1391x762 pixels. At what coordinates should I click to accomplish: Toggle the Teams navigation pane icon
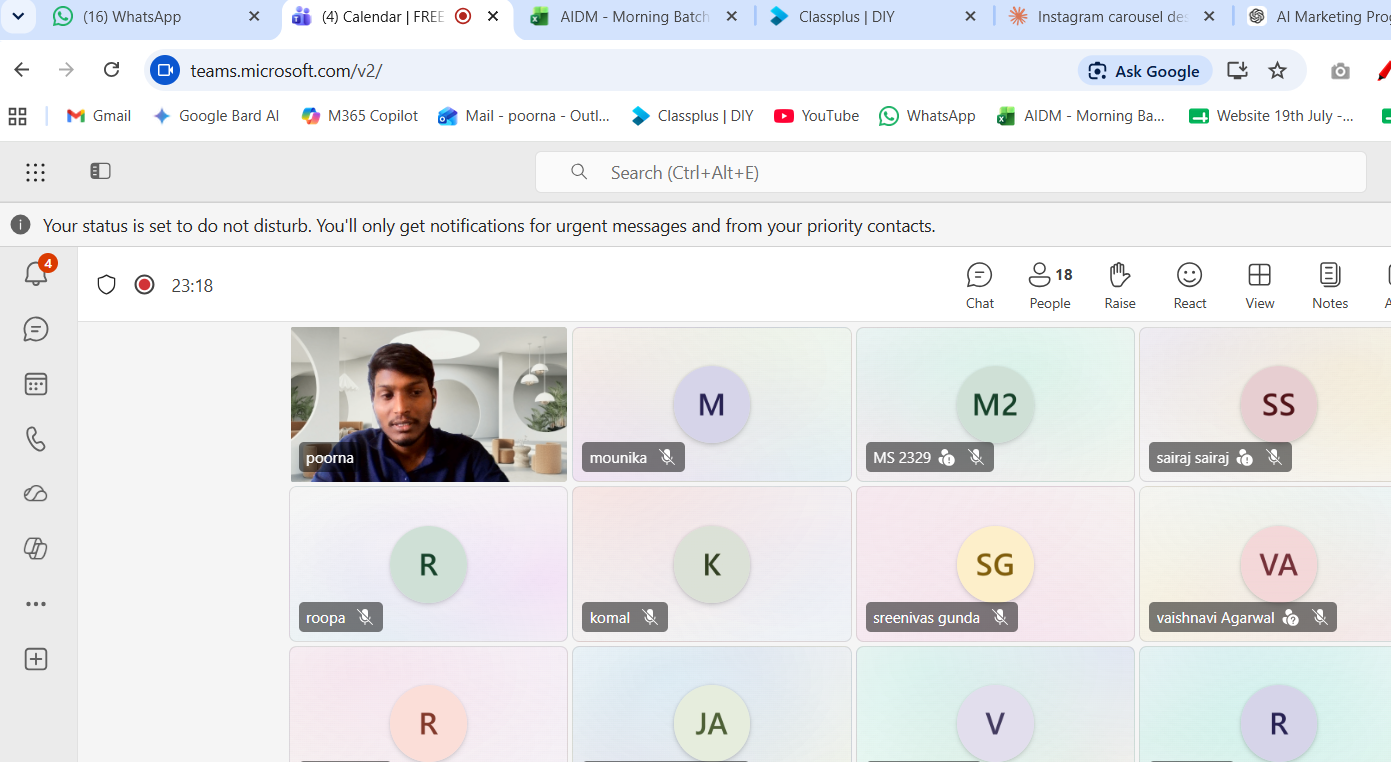pos(100,171)
